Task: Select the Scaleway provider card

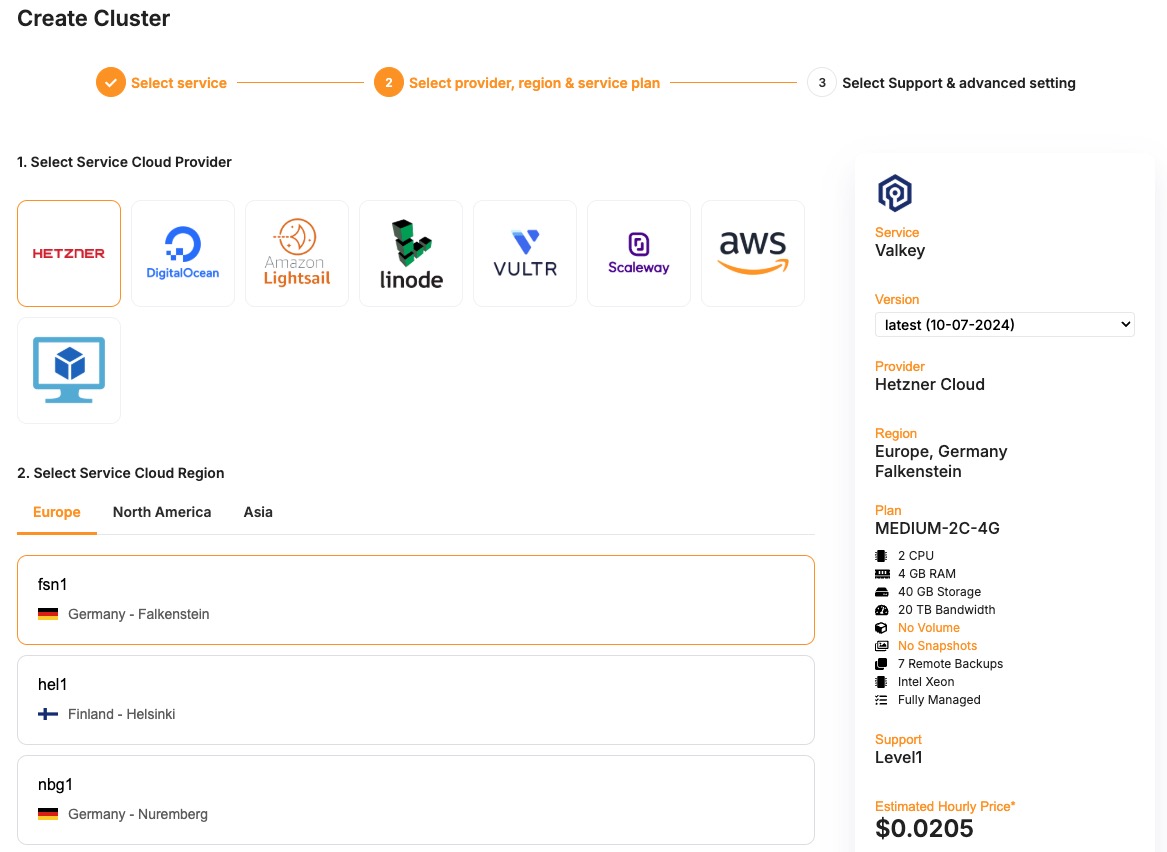Action: pyautogui.click(x=639, y=253)
